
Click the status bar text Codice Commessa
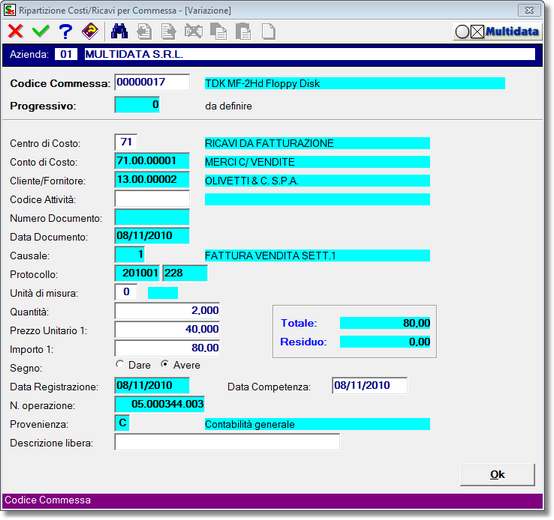pos(48,500)
